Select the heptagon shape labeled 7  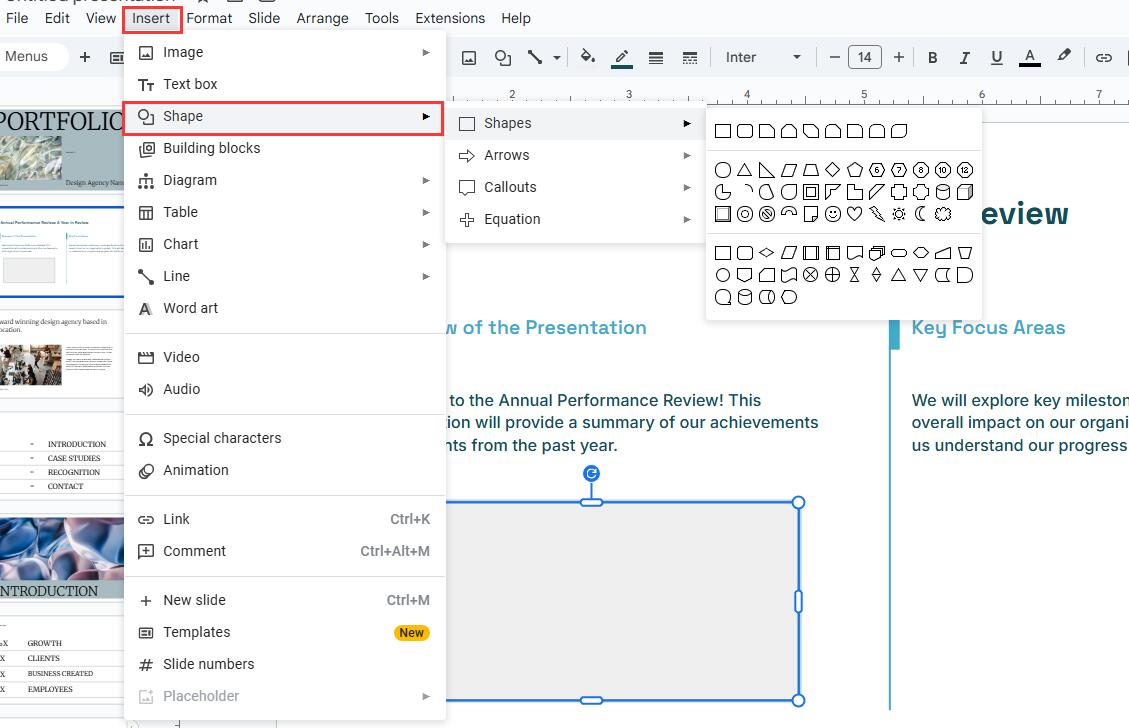[x=899, y=170]
